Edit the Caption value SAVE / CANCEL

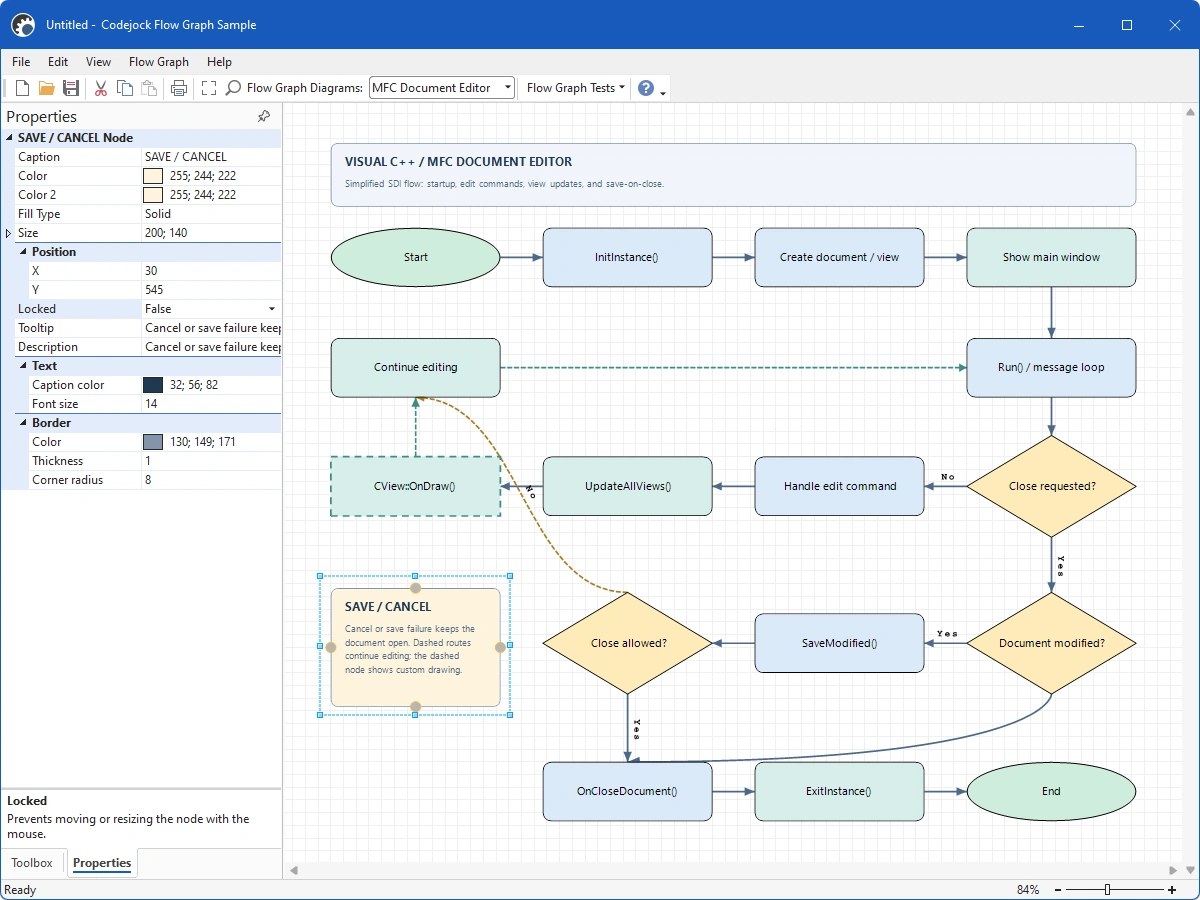211,157
